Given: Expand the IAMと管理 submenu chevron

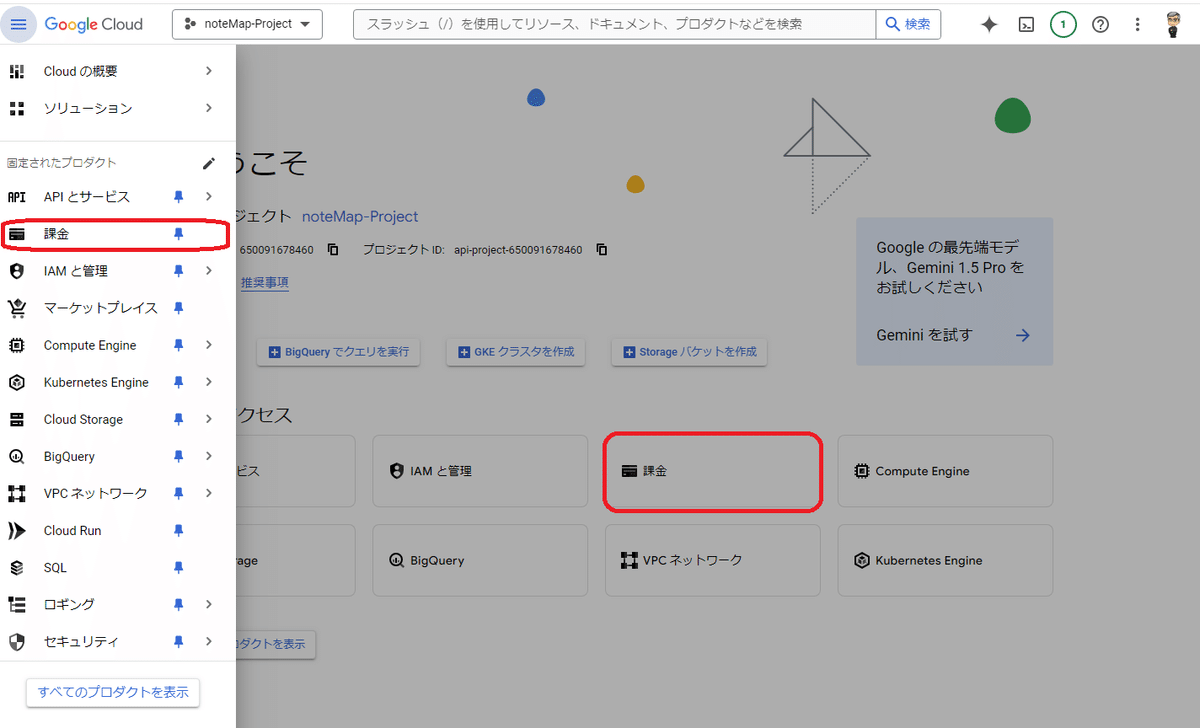Looking at the screenshot, I should pyautogui.click(x=208, y=271).
